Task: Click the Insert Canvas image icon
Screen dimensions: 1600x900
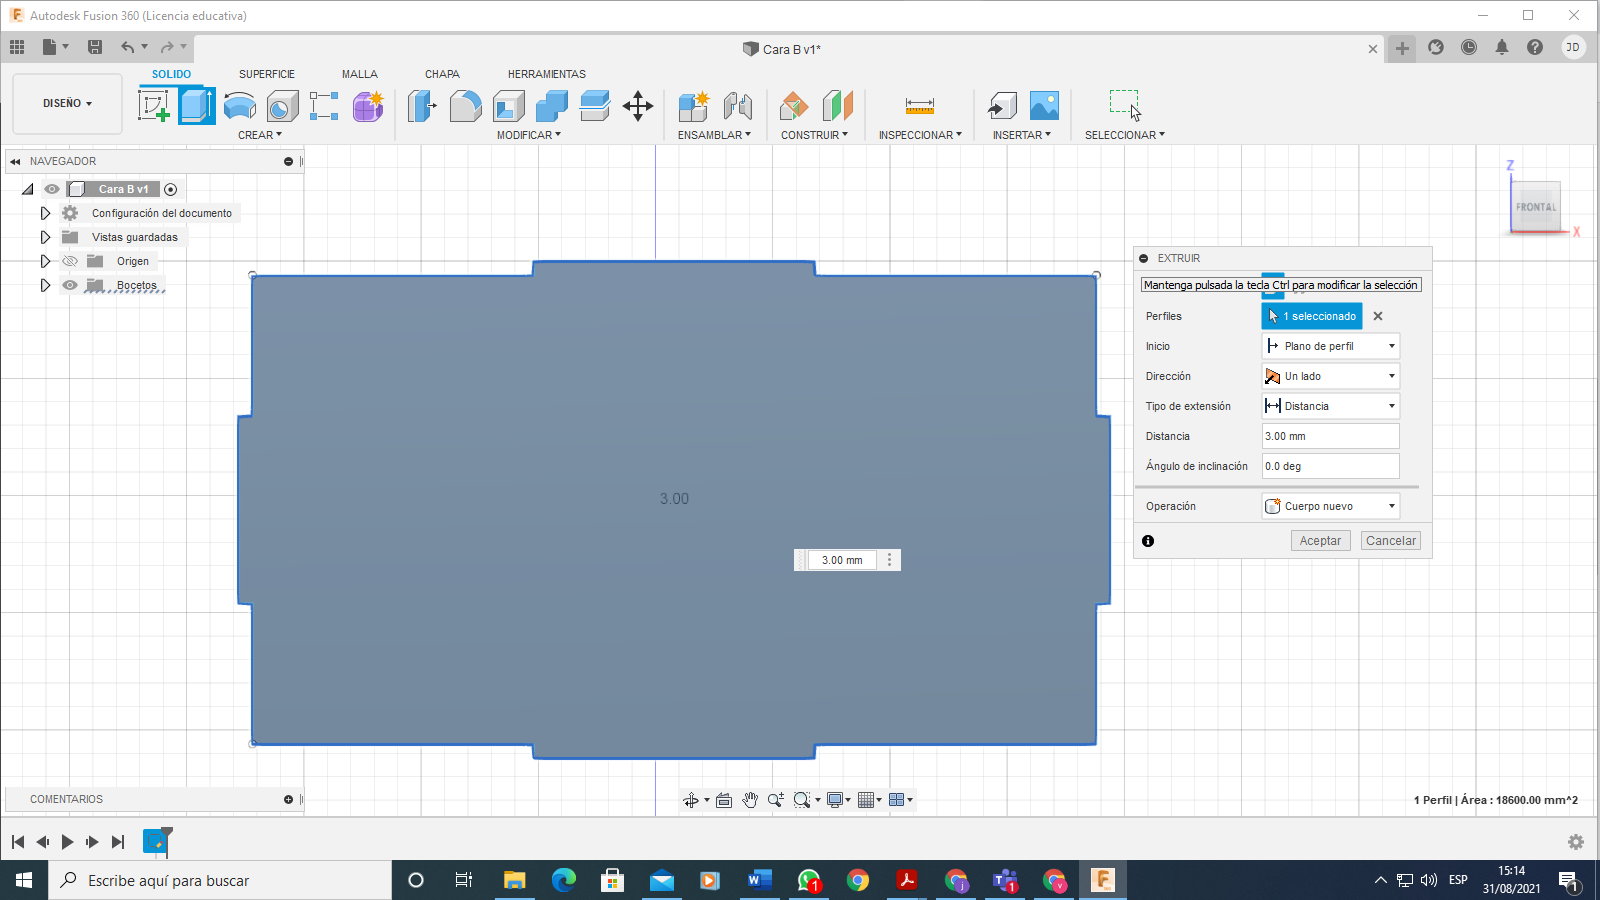Action: pyautogui.click(x=1044, y=105)
